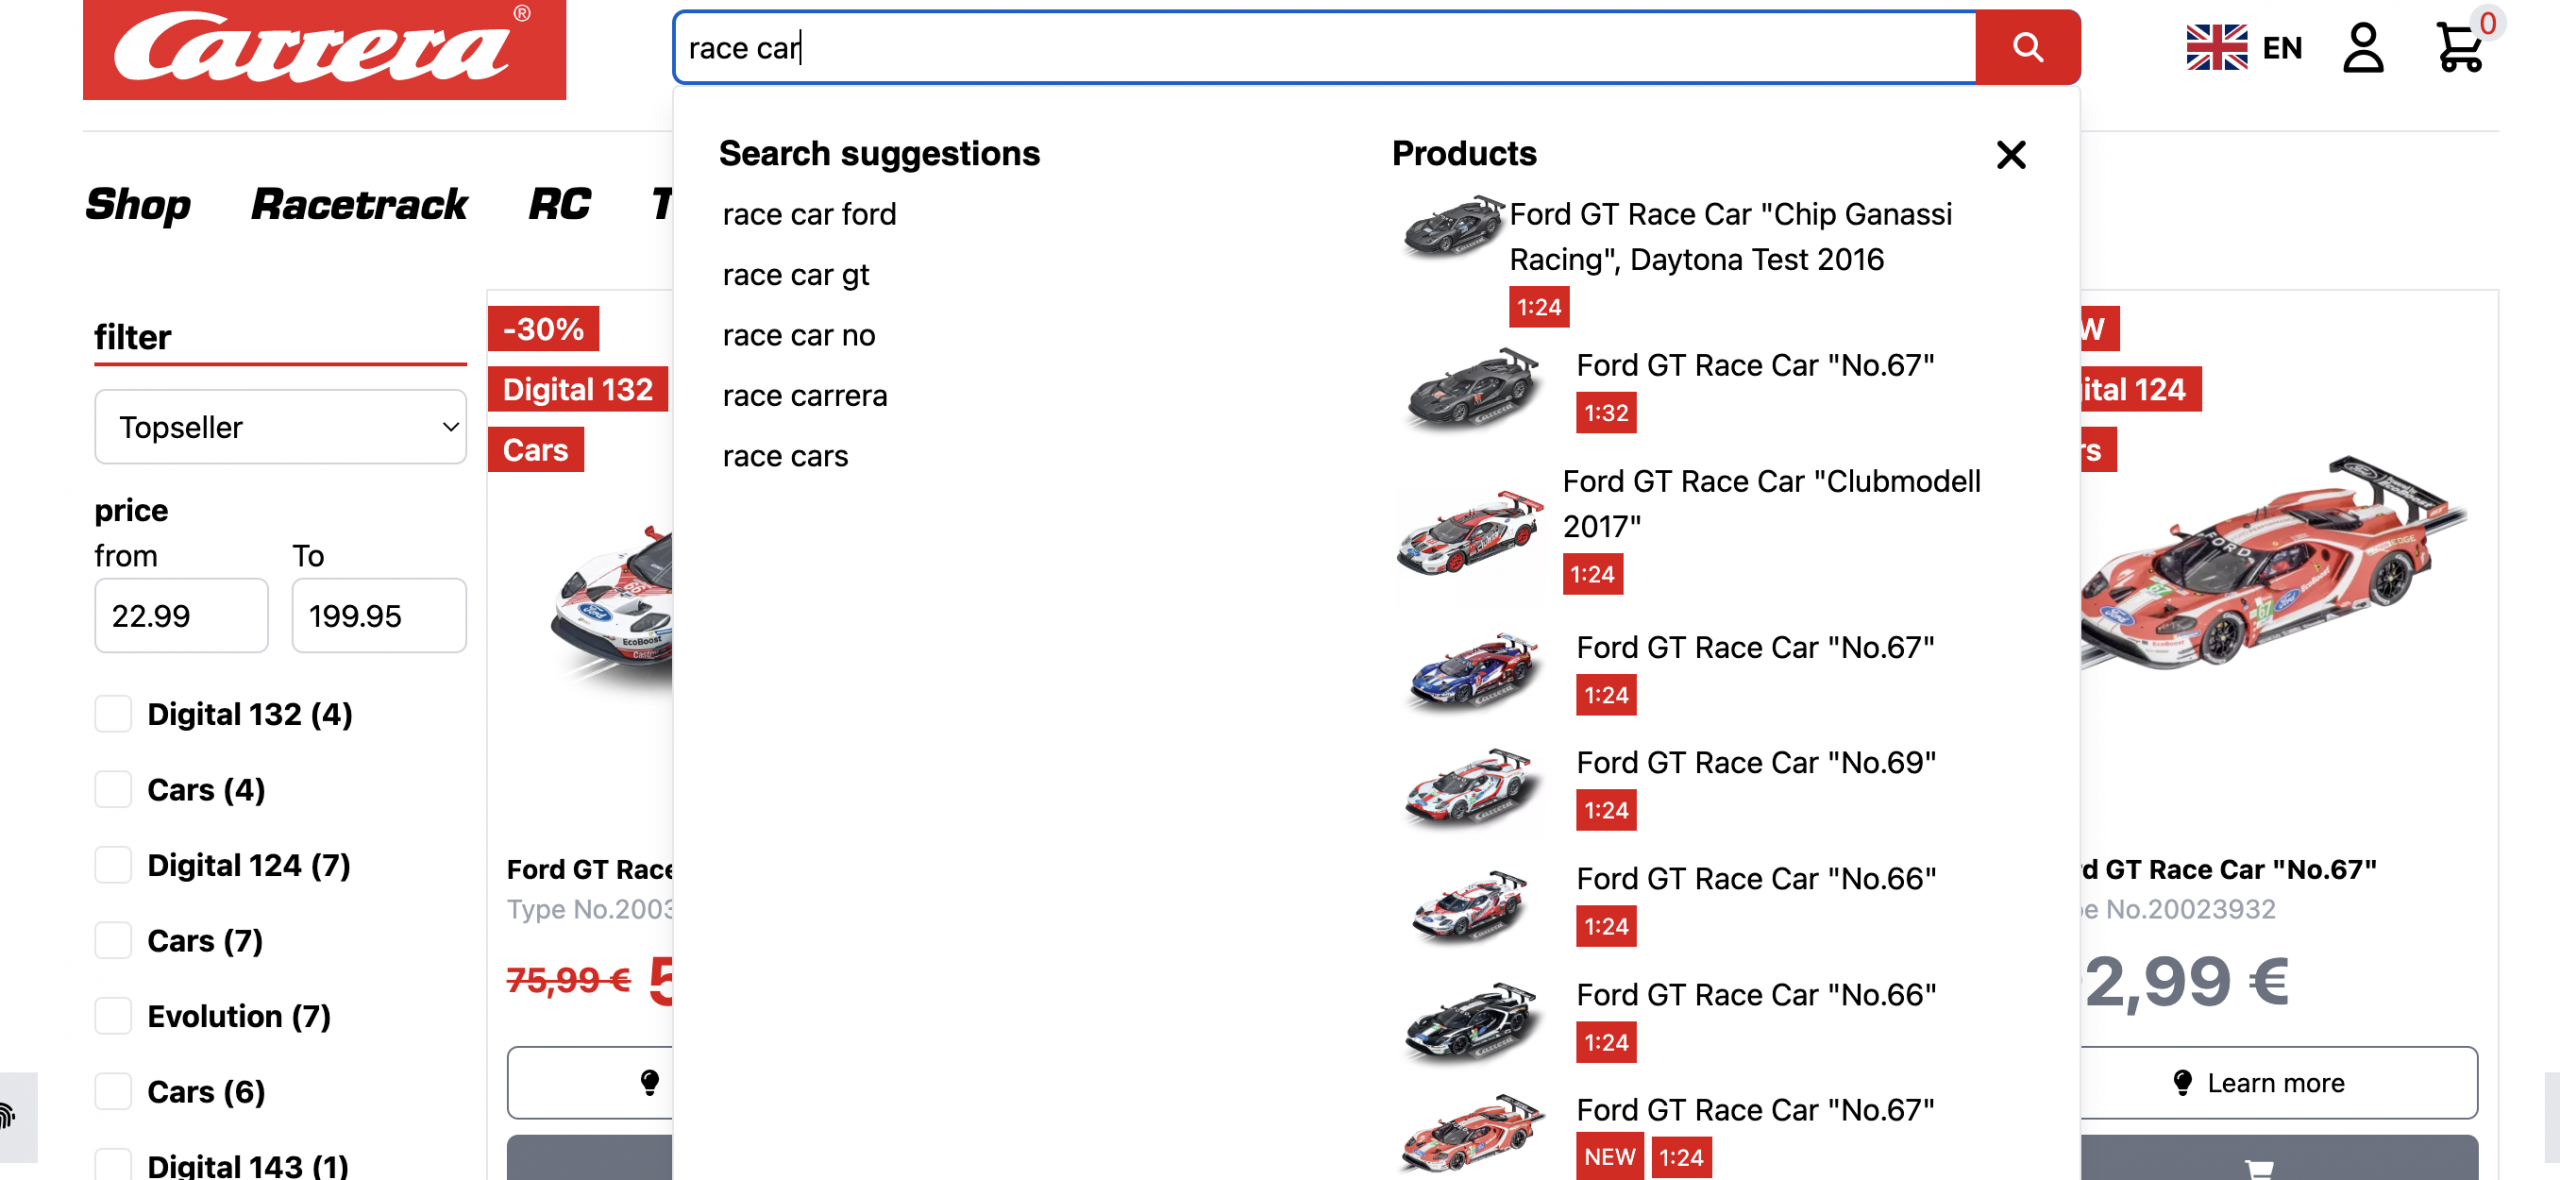Click the Digital 132 product badge

point(577,389)
